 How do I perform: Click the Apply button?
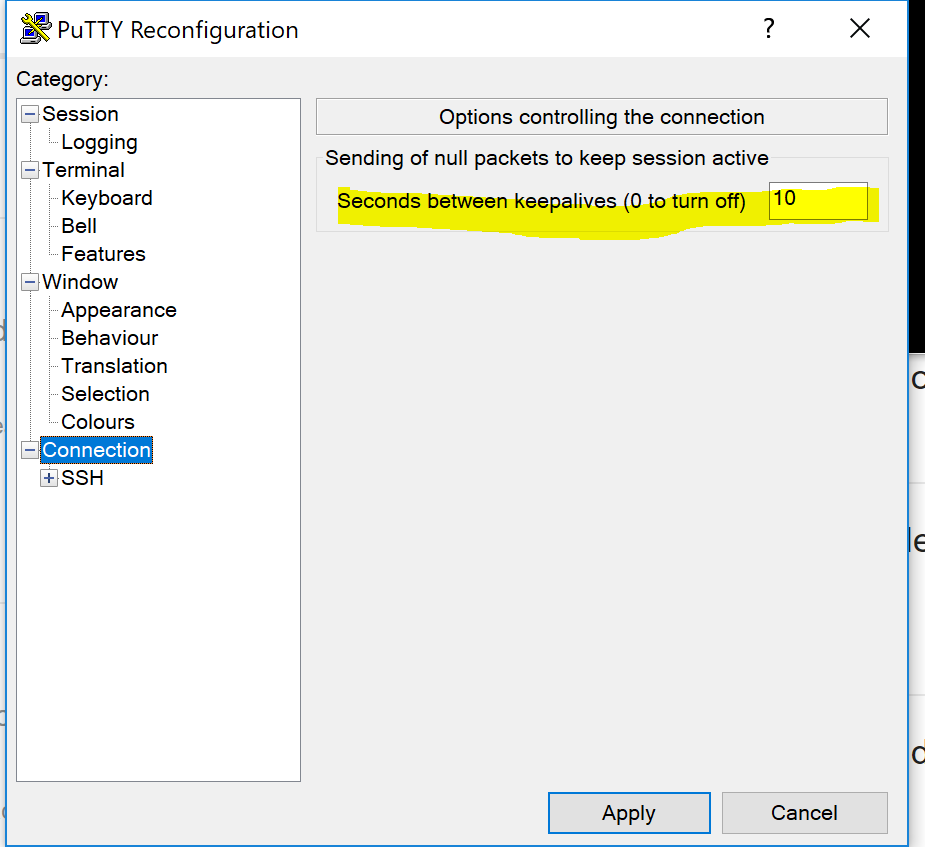(x=629, y=813)
